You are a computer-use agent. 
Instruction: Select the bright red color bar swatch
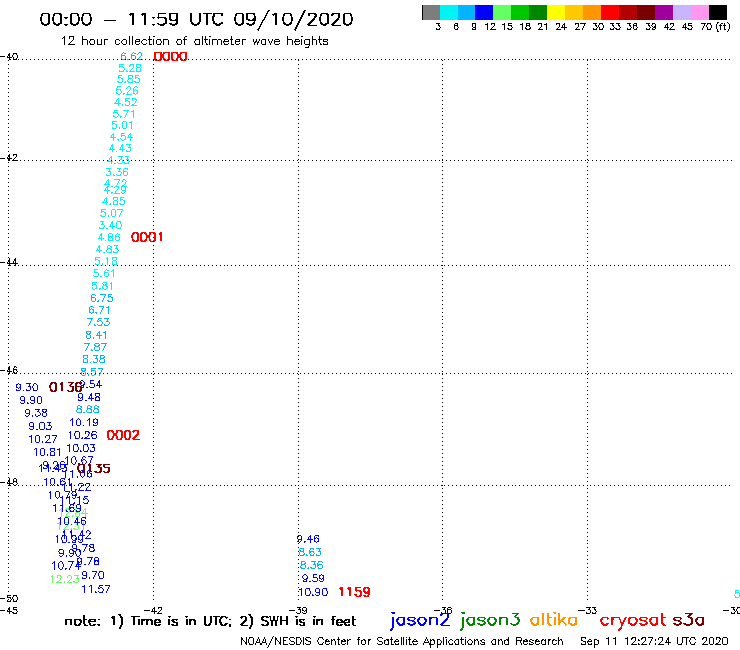point(610,12)
